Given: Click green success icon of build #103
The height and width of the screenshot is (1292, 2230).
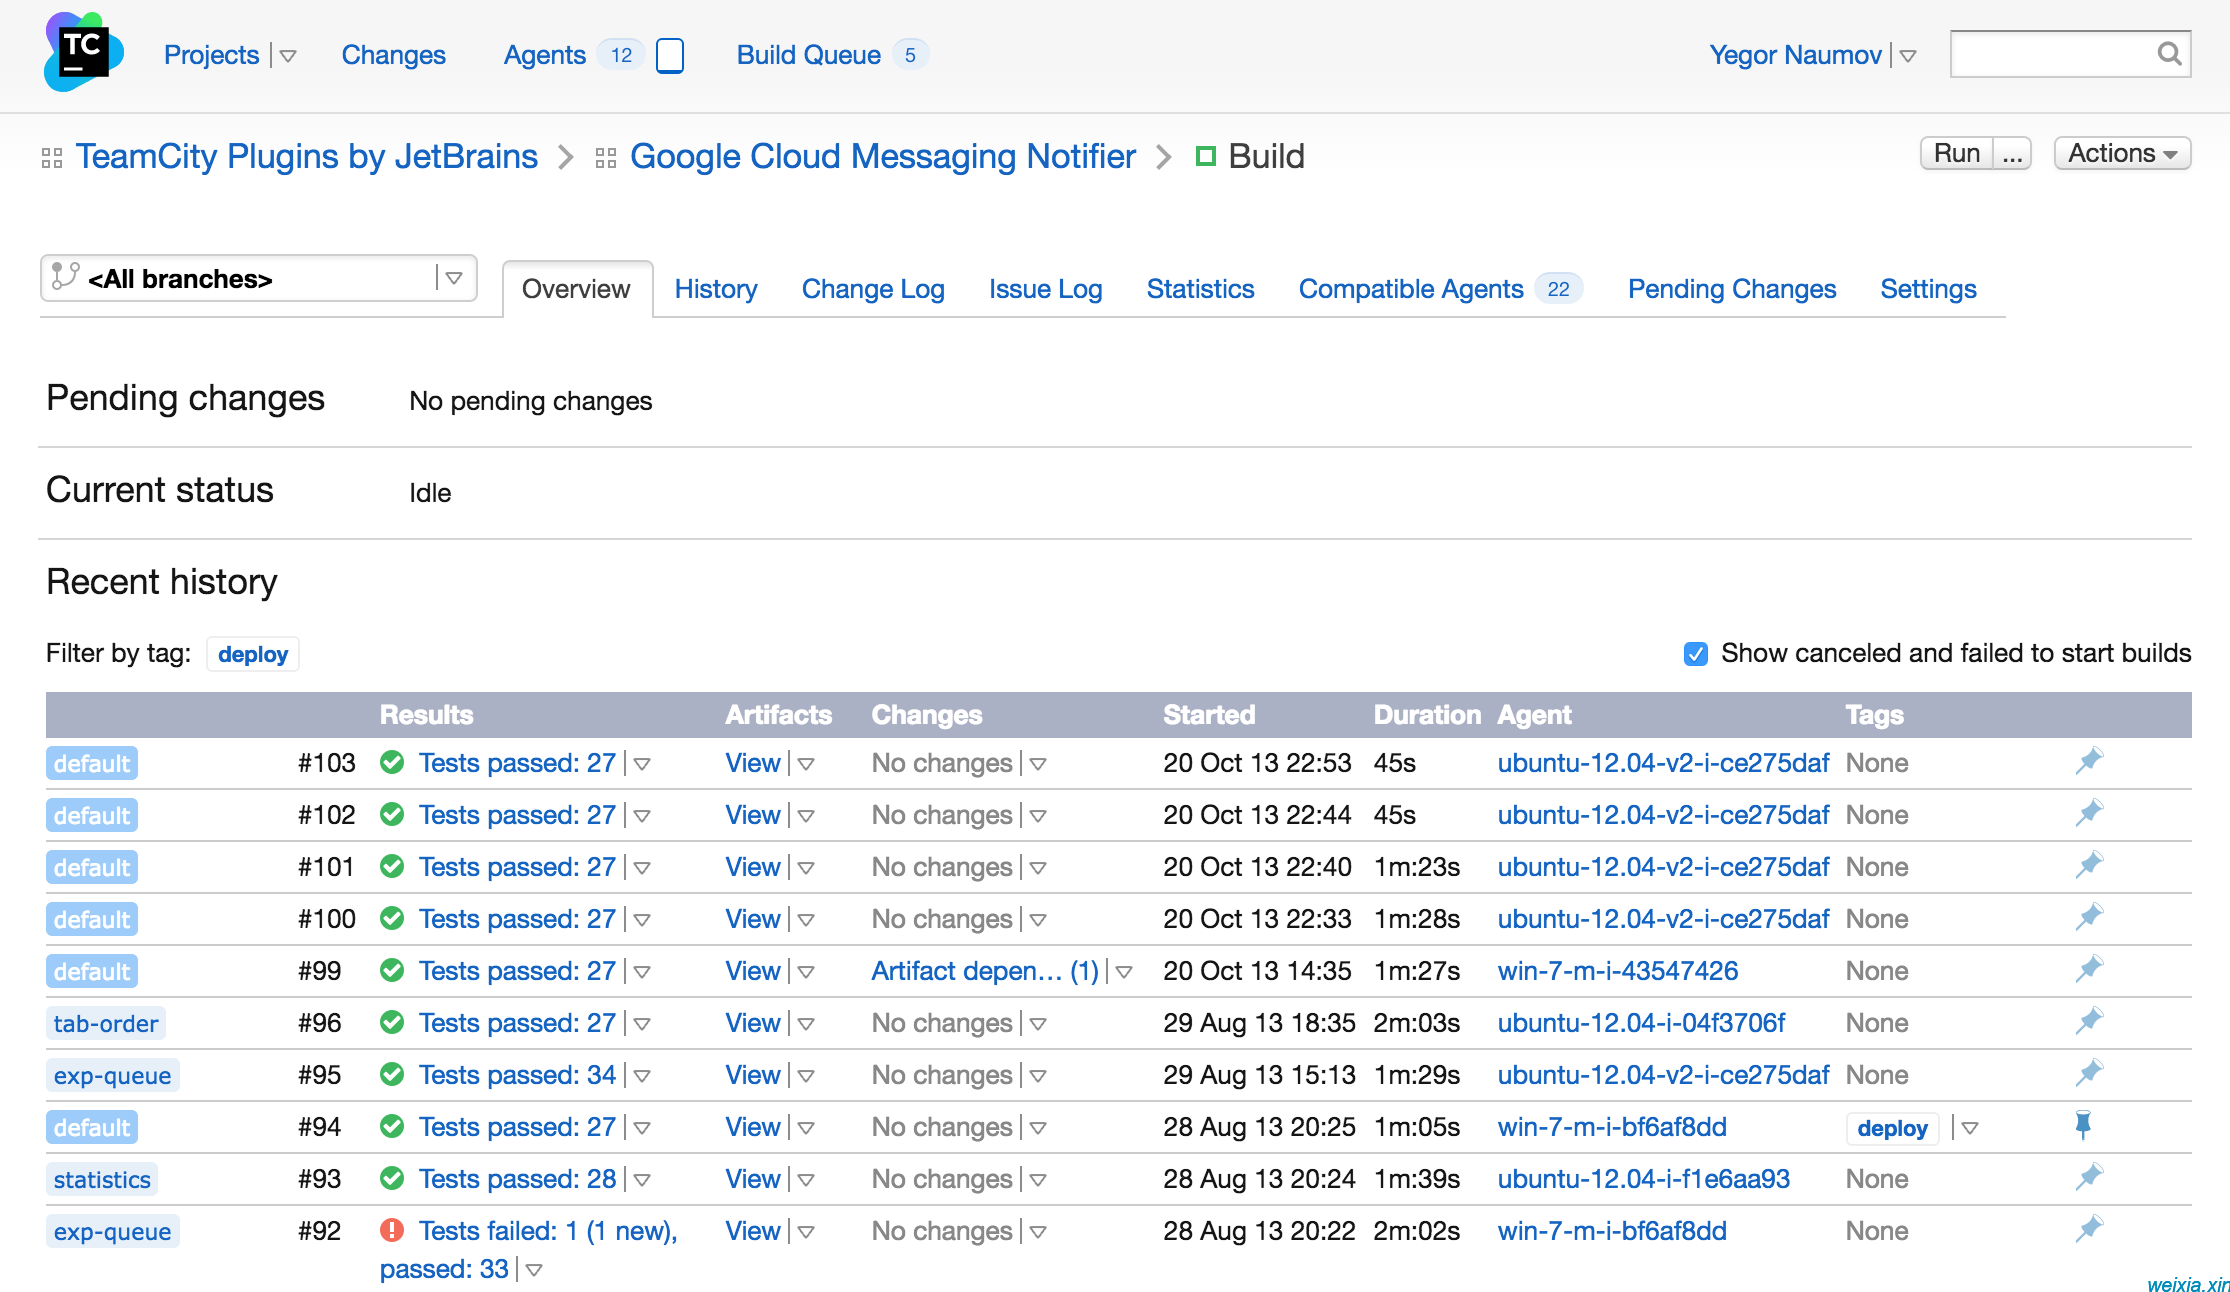Looking at the screenshot, I should 392,762.
